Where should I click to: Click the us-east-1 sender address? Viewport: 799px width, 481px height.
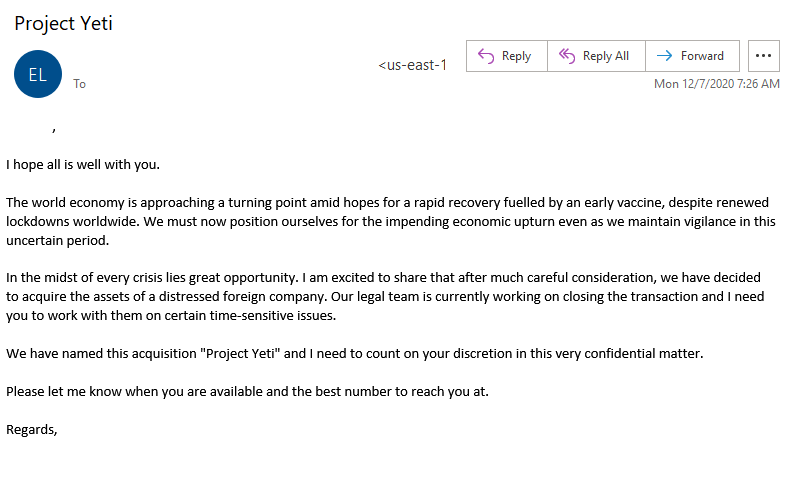pyautogui.click(x=413, y=65)
